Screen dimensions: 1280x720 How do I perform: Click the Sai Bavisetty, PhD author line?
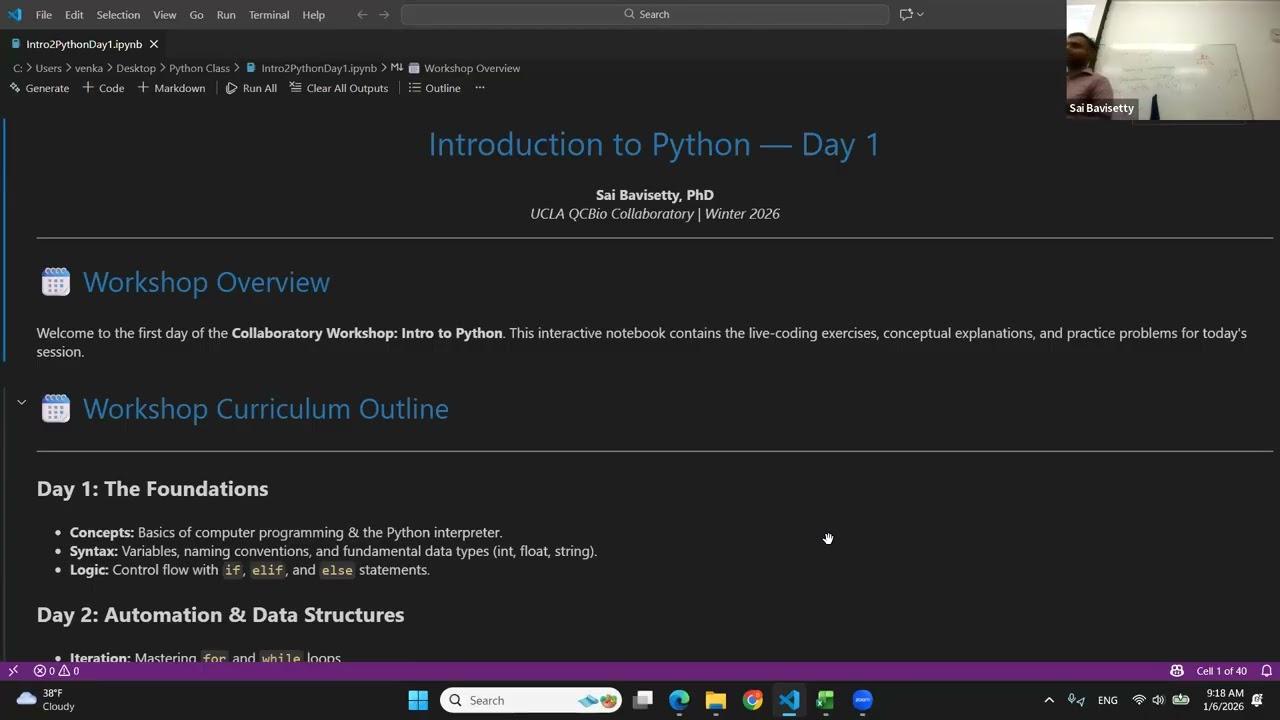pyautogui.click(x=655, y=195)
